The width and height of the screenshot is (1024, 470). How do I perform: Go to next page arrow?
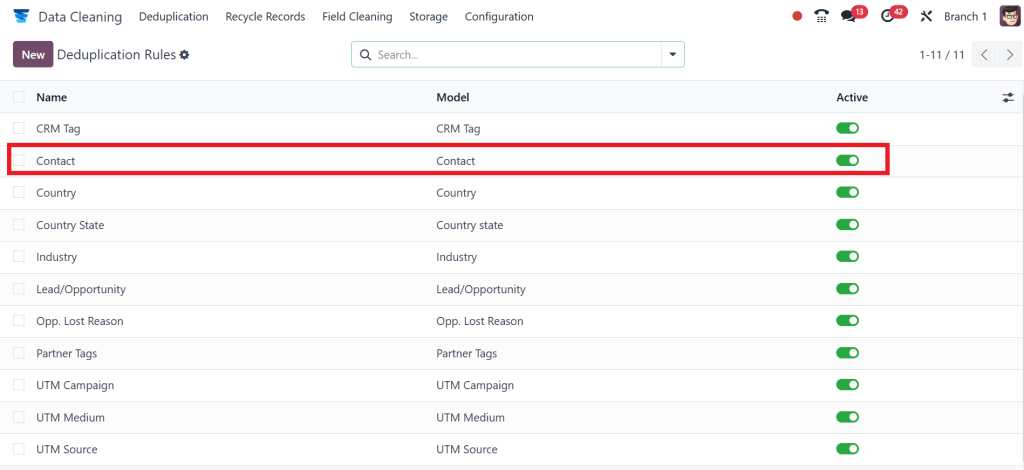click(1010, 55)
